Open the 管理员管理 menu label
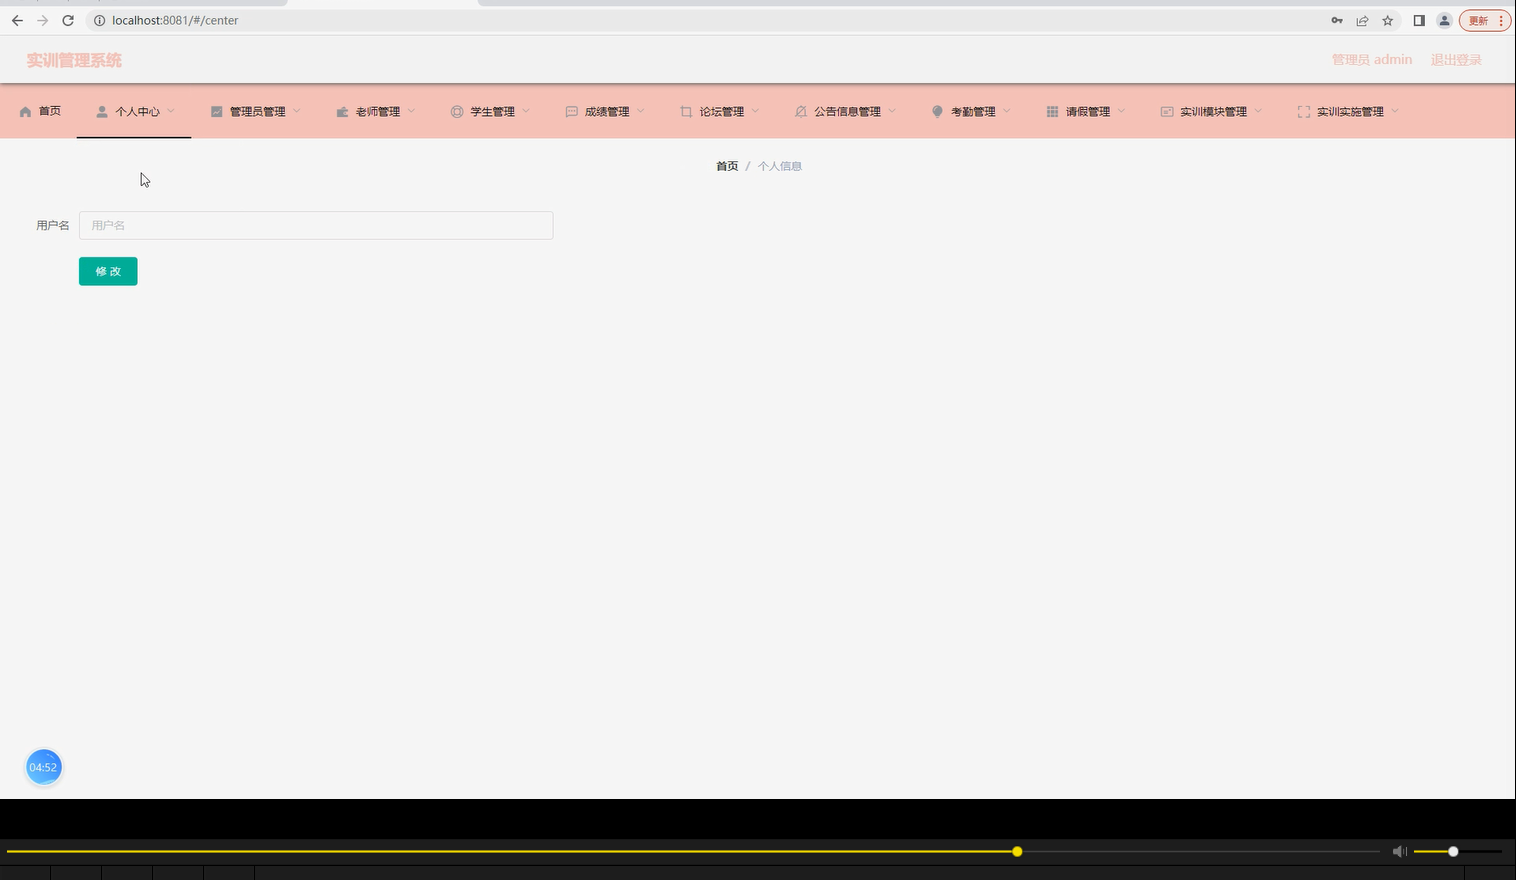This screenshot has width=1516, height=880. (x=258, y=112)
